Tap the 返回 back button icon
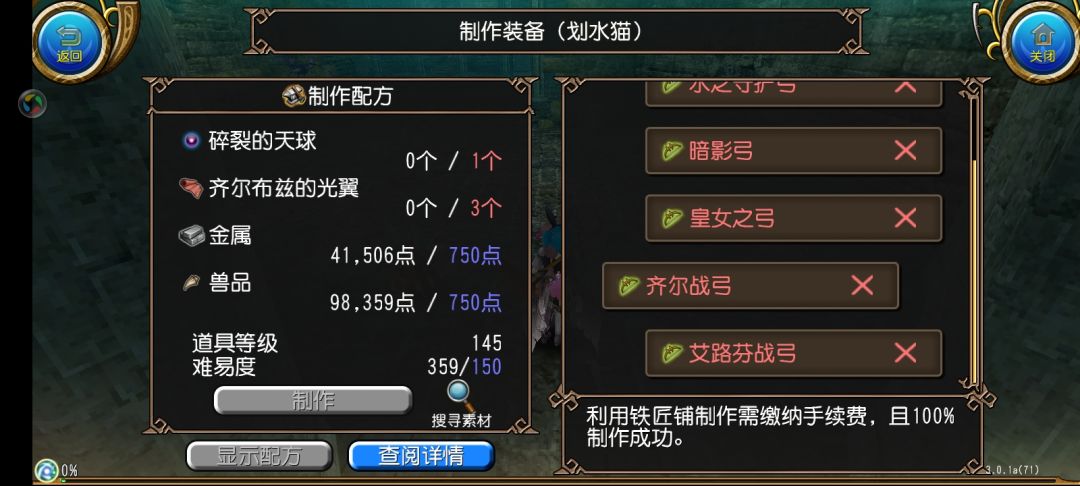The width and height of the screenshot is (1080, 486). (69, 41)
